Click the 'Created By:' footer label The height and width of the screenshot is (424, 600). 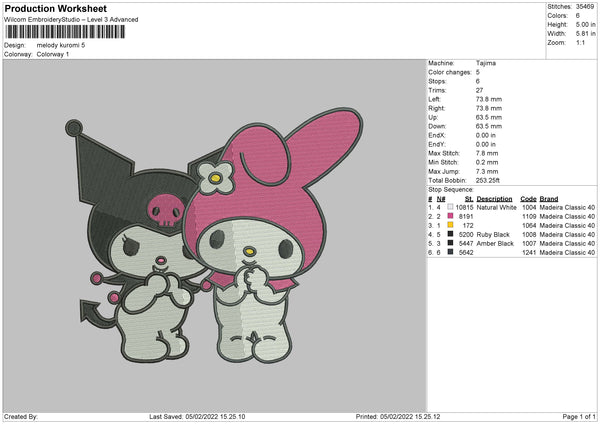(x=21, y=417)
